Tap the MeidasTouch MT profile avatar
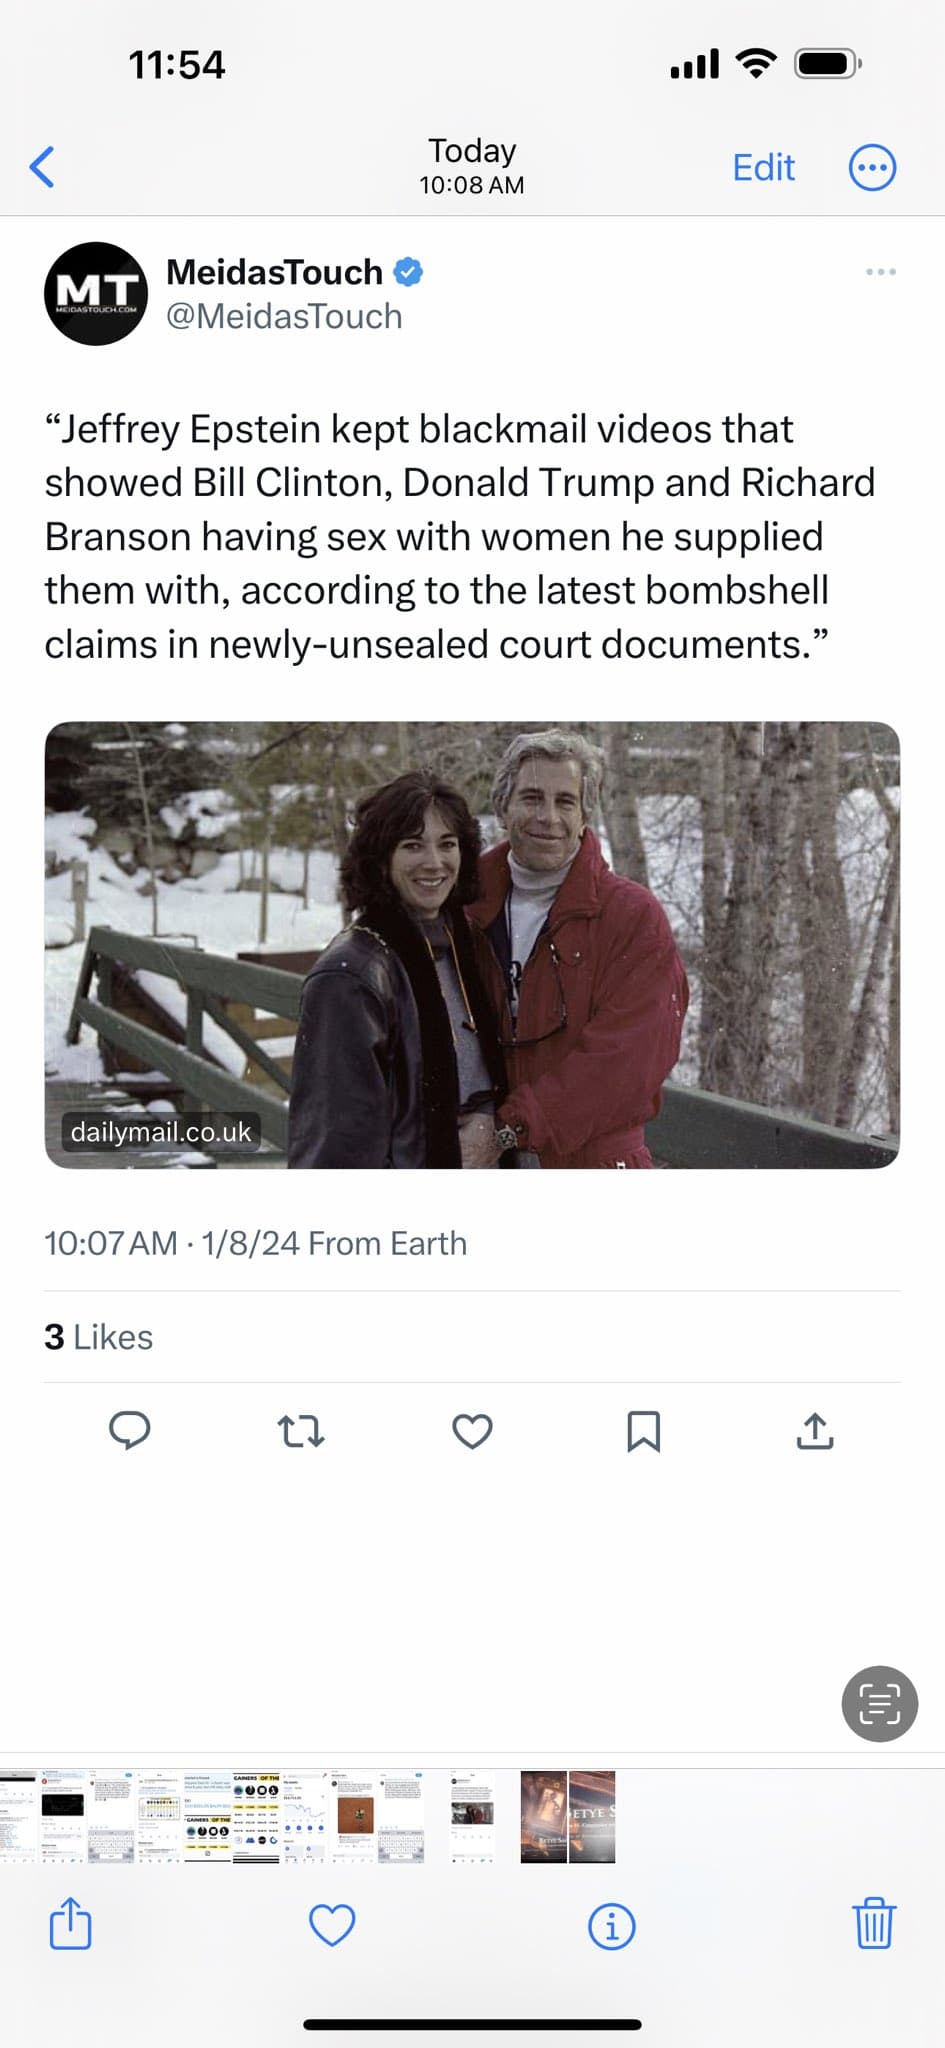 click(x=96, y=294)
